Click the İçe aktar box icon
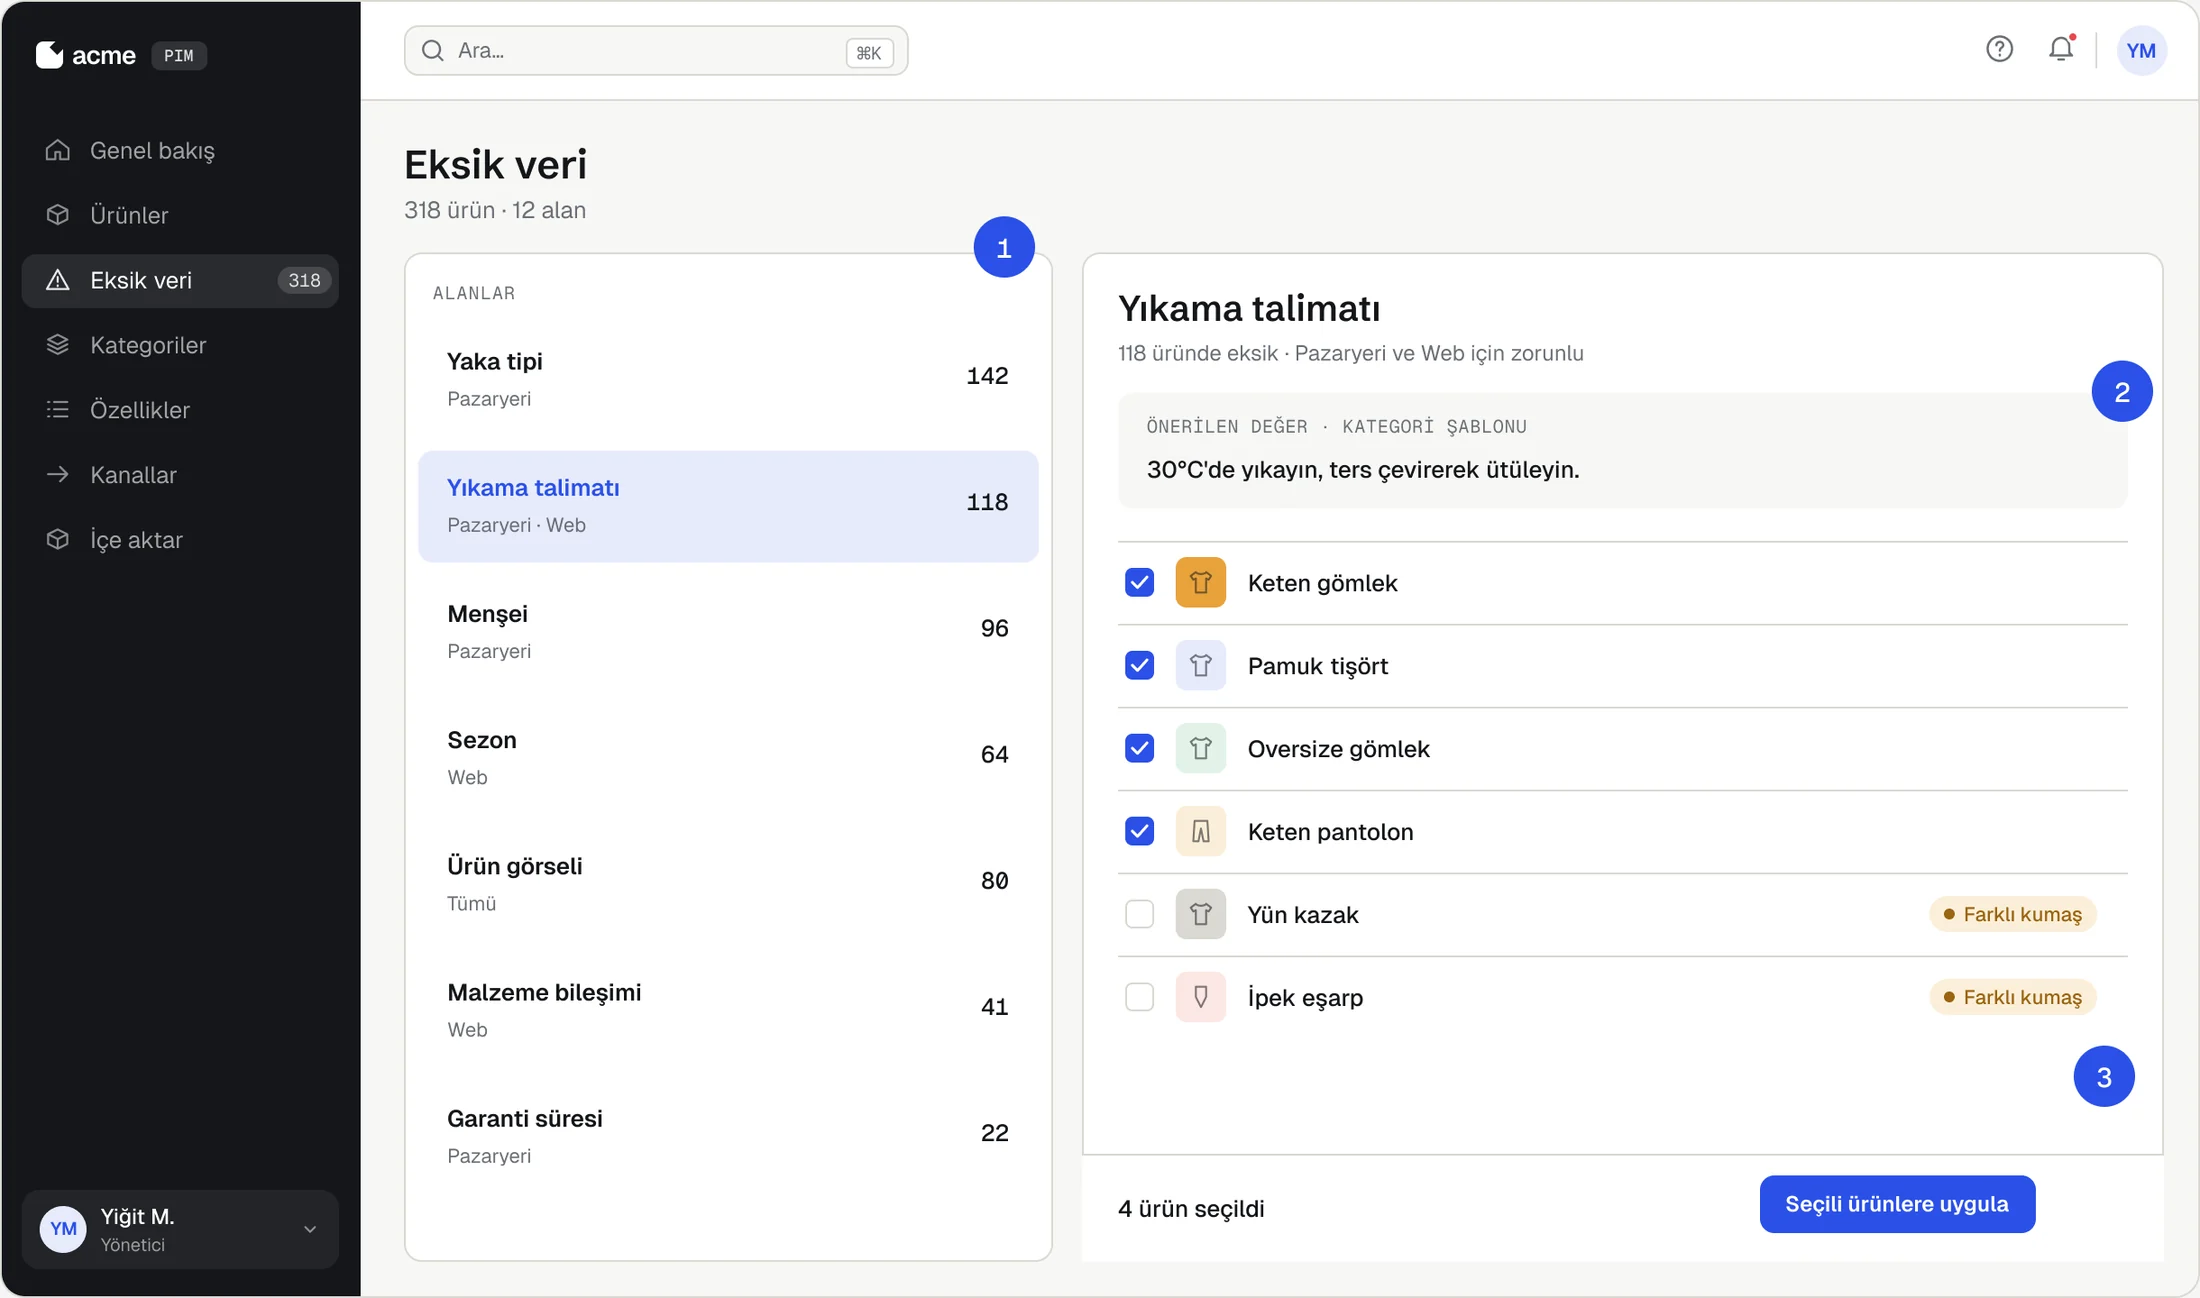The image size is (2200, 1298). 58,540
